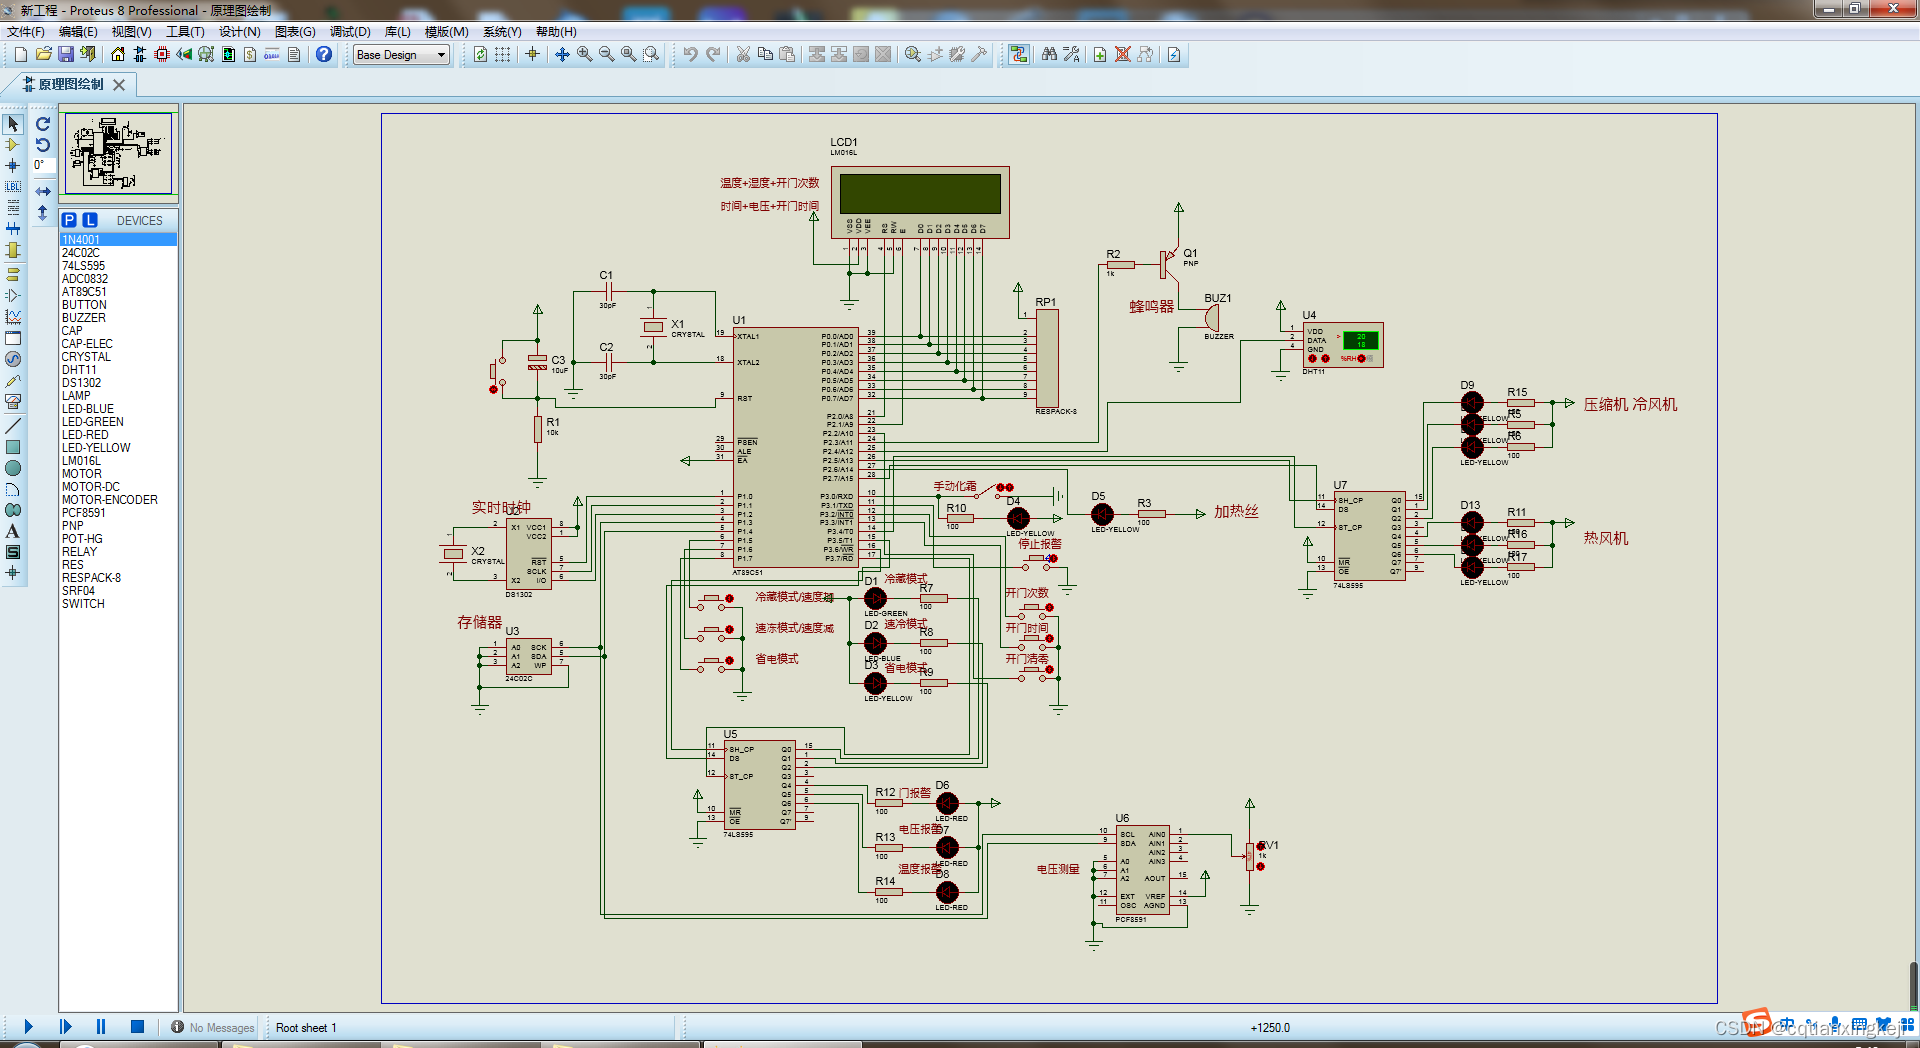Click the Library Manager 'L' button
1920x1048 pixels.
[90, 220]
